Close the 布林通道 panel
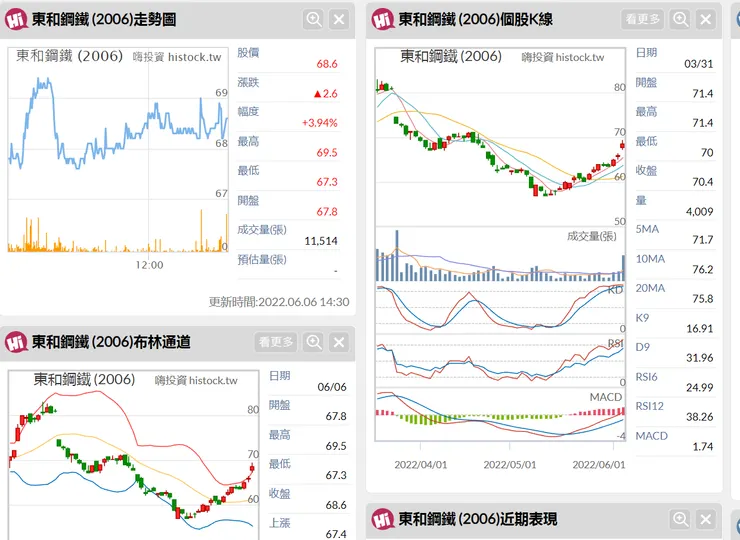 click(x=339, y=342)
